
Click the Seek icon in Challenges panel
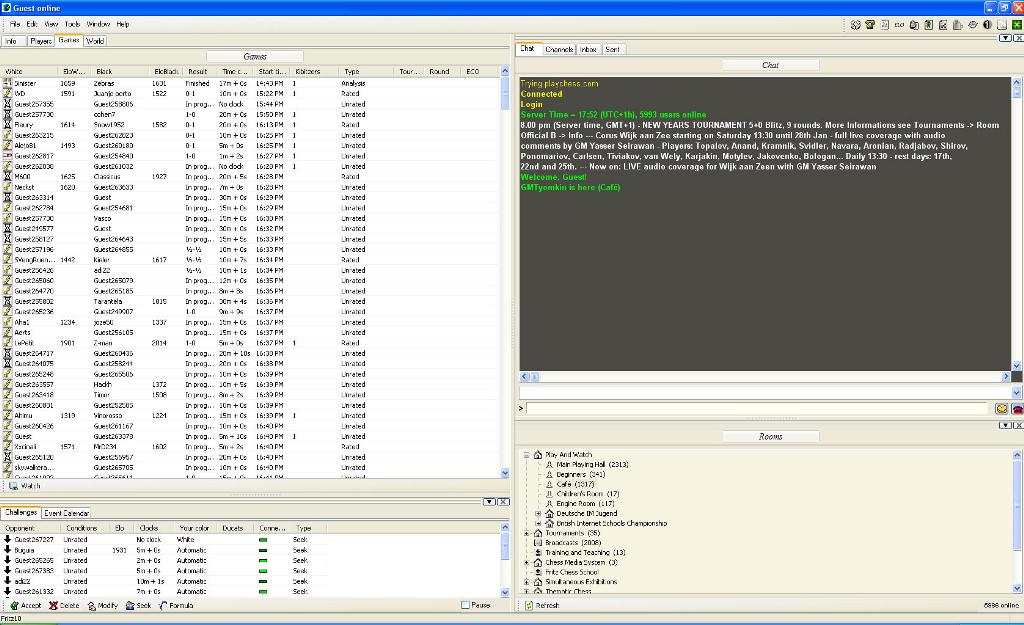tap(131, 606)
